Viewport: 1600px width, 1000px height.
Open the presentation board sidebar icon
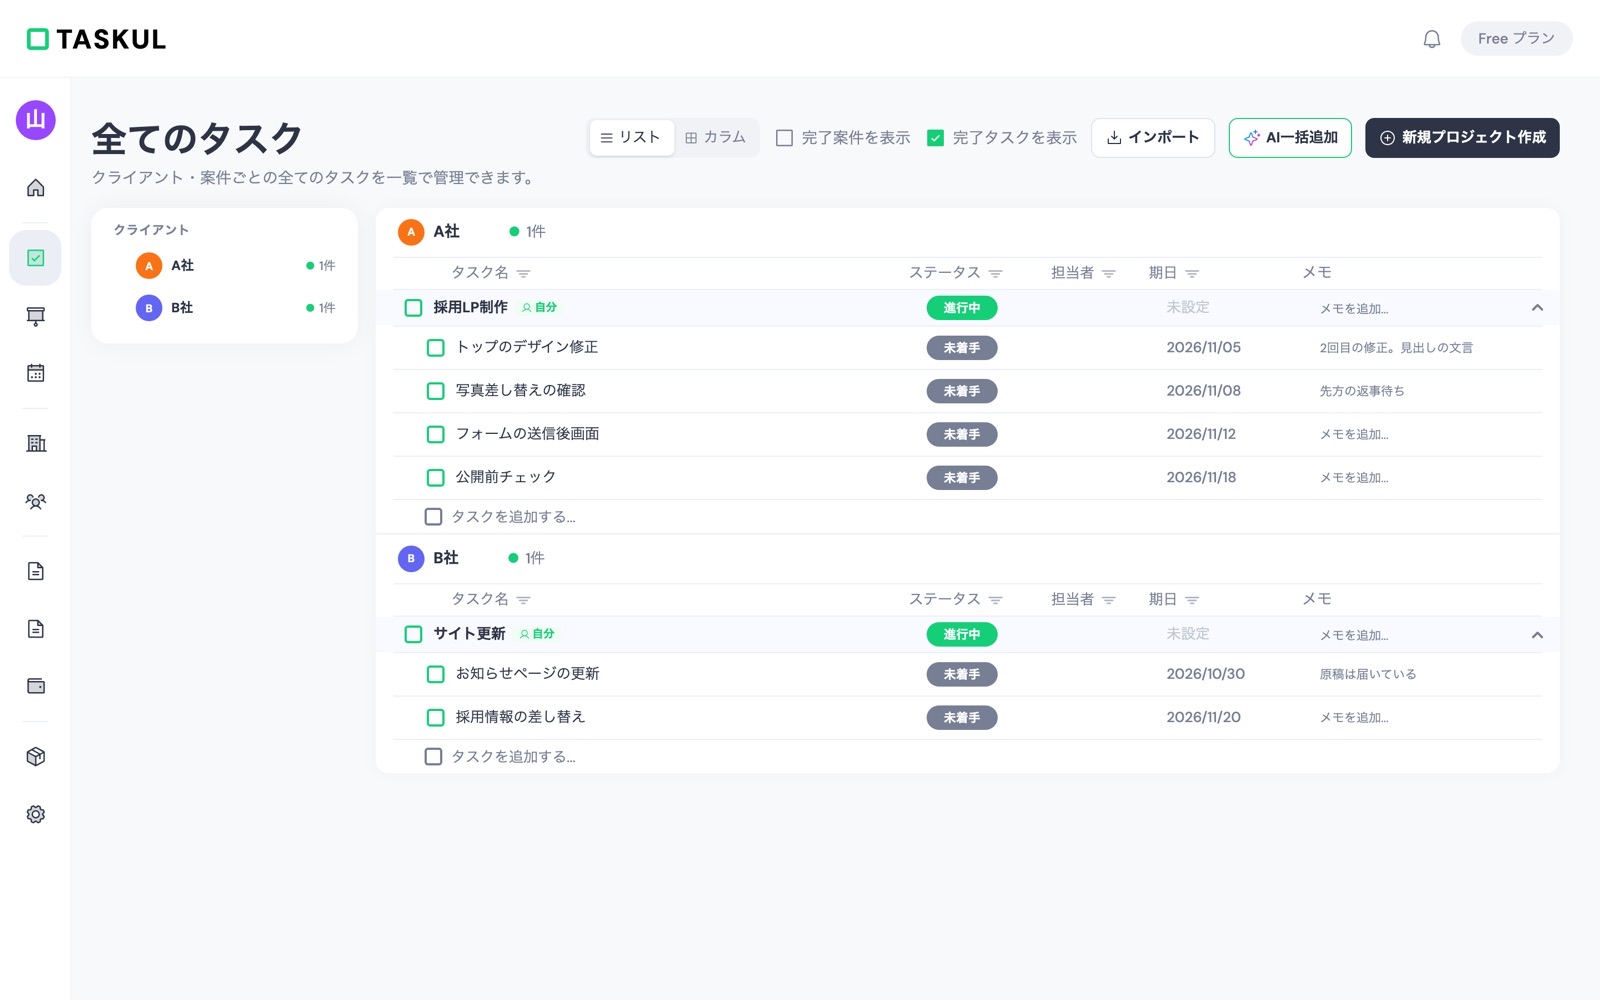(x=36, y=316)
